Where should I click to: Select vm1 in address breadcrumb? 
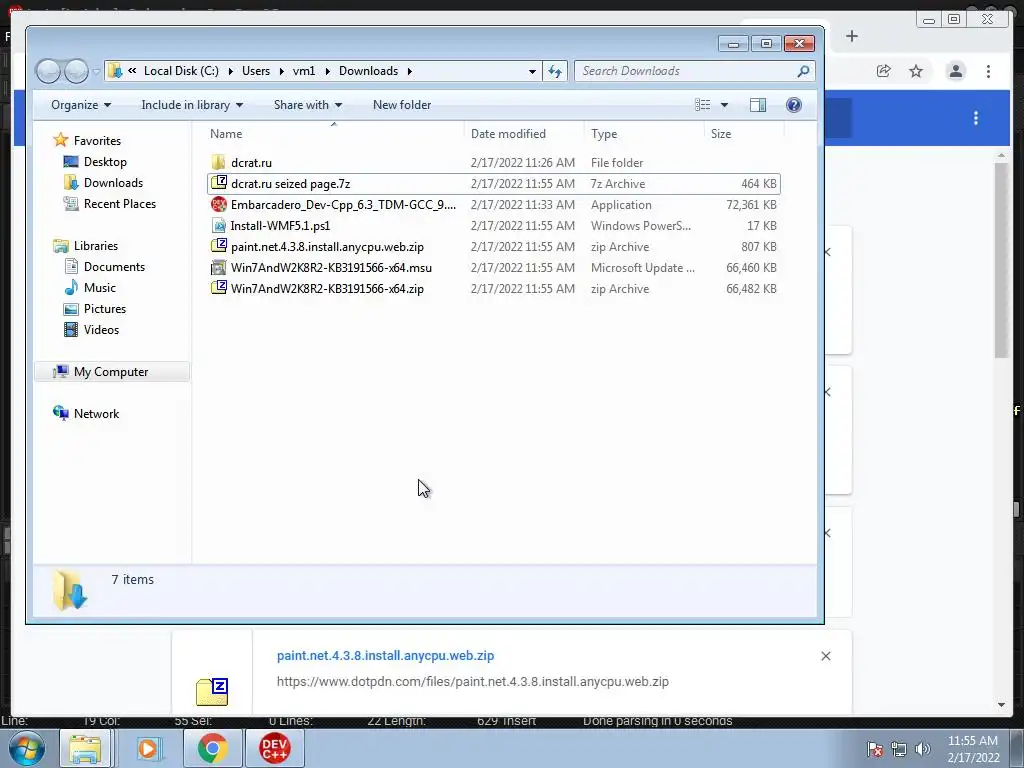(304, 71)
